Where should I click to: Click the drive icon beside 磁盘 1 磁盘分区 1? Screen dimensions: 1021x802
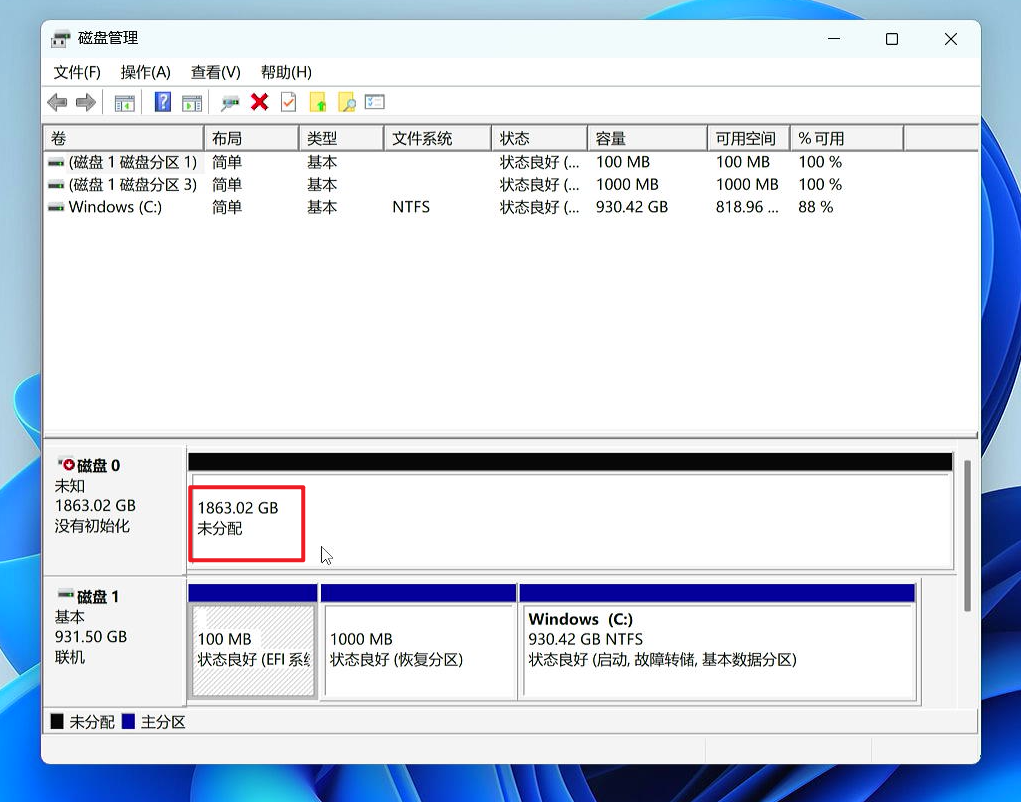[56, 163]
